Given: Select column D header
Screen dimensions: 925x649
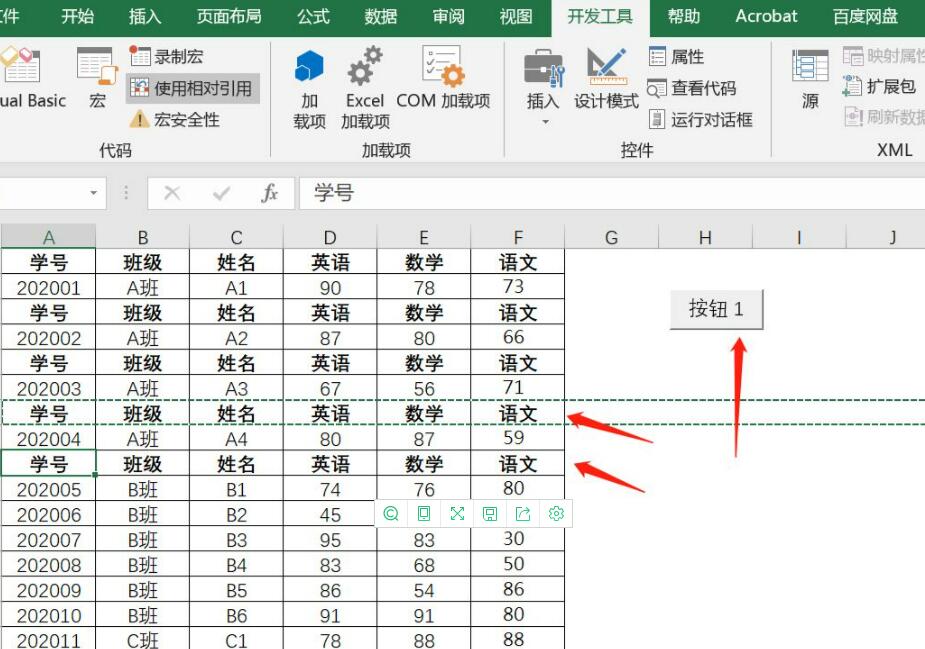Looking at the screenshot, I should point(330,237).
